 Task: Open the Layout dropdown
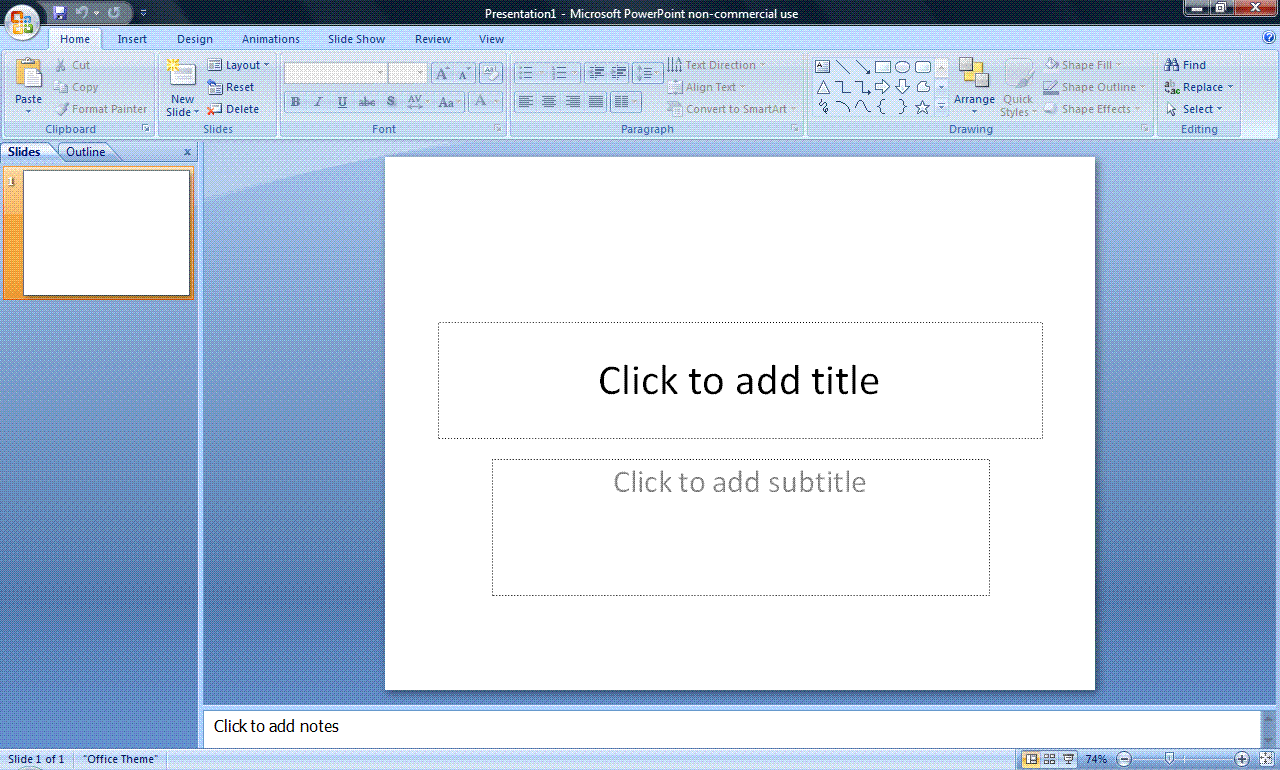click(239, 65)
